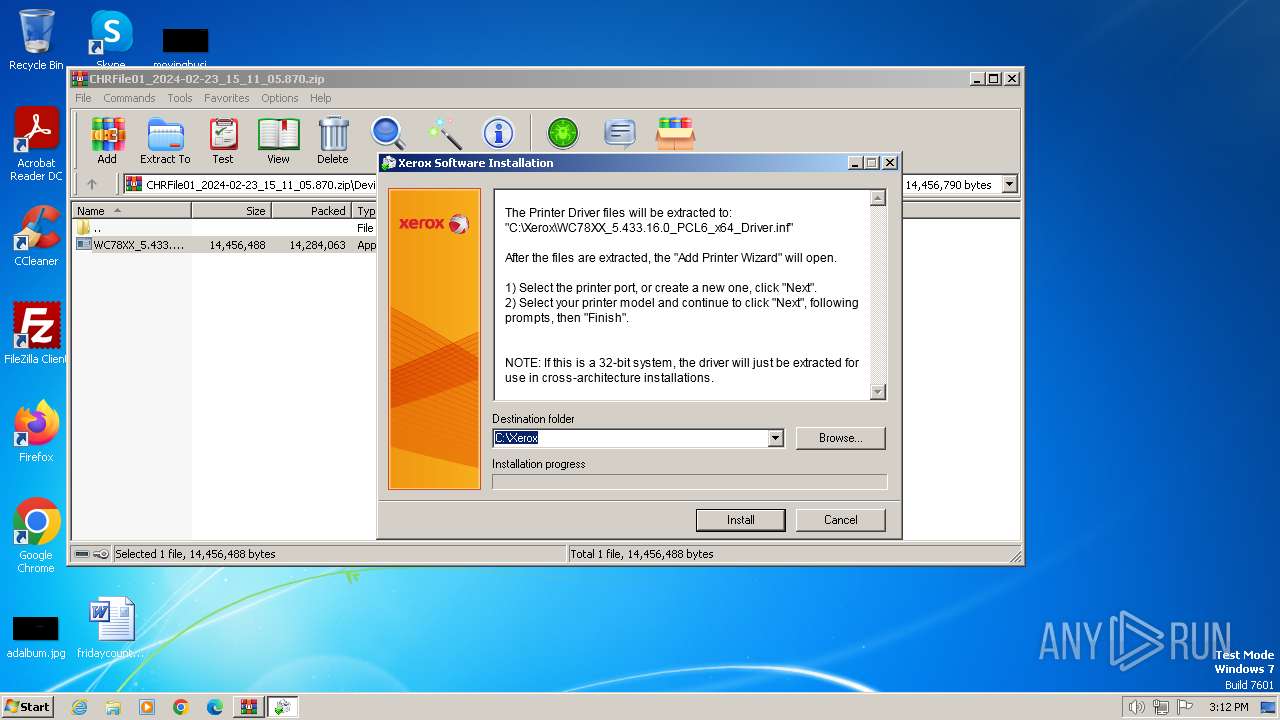Screen dimensions: 1280x720
Task: Click the Comment speech bubble icon
Action: [x=620, y=133]
